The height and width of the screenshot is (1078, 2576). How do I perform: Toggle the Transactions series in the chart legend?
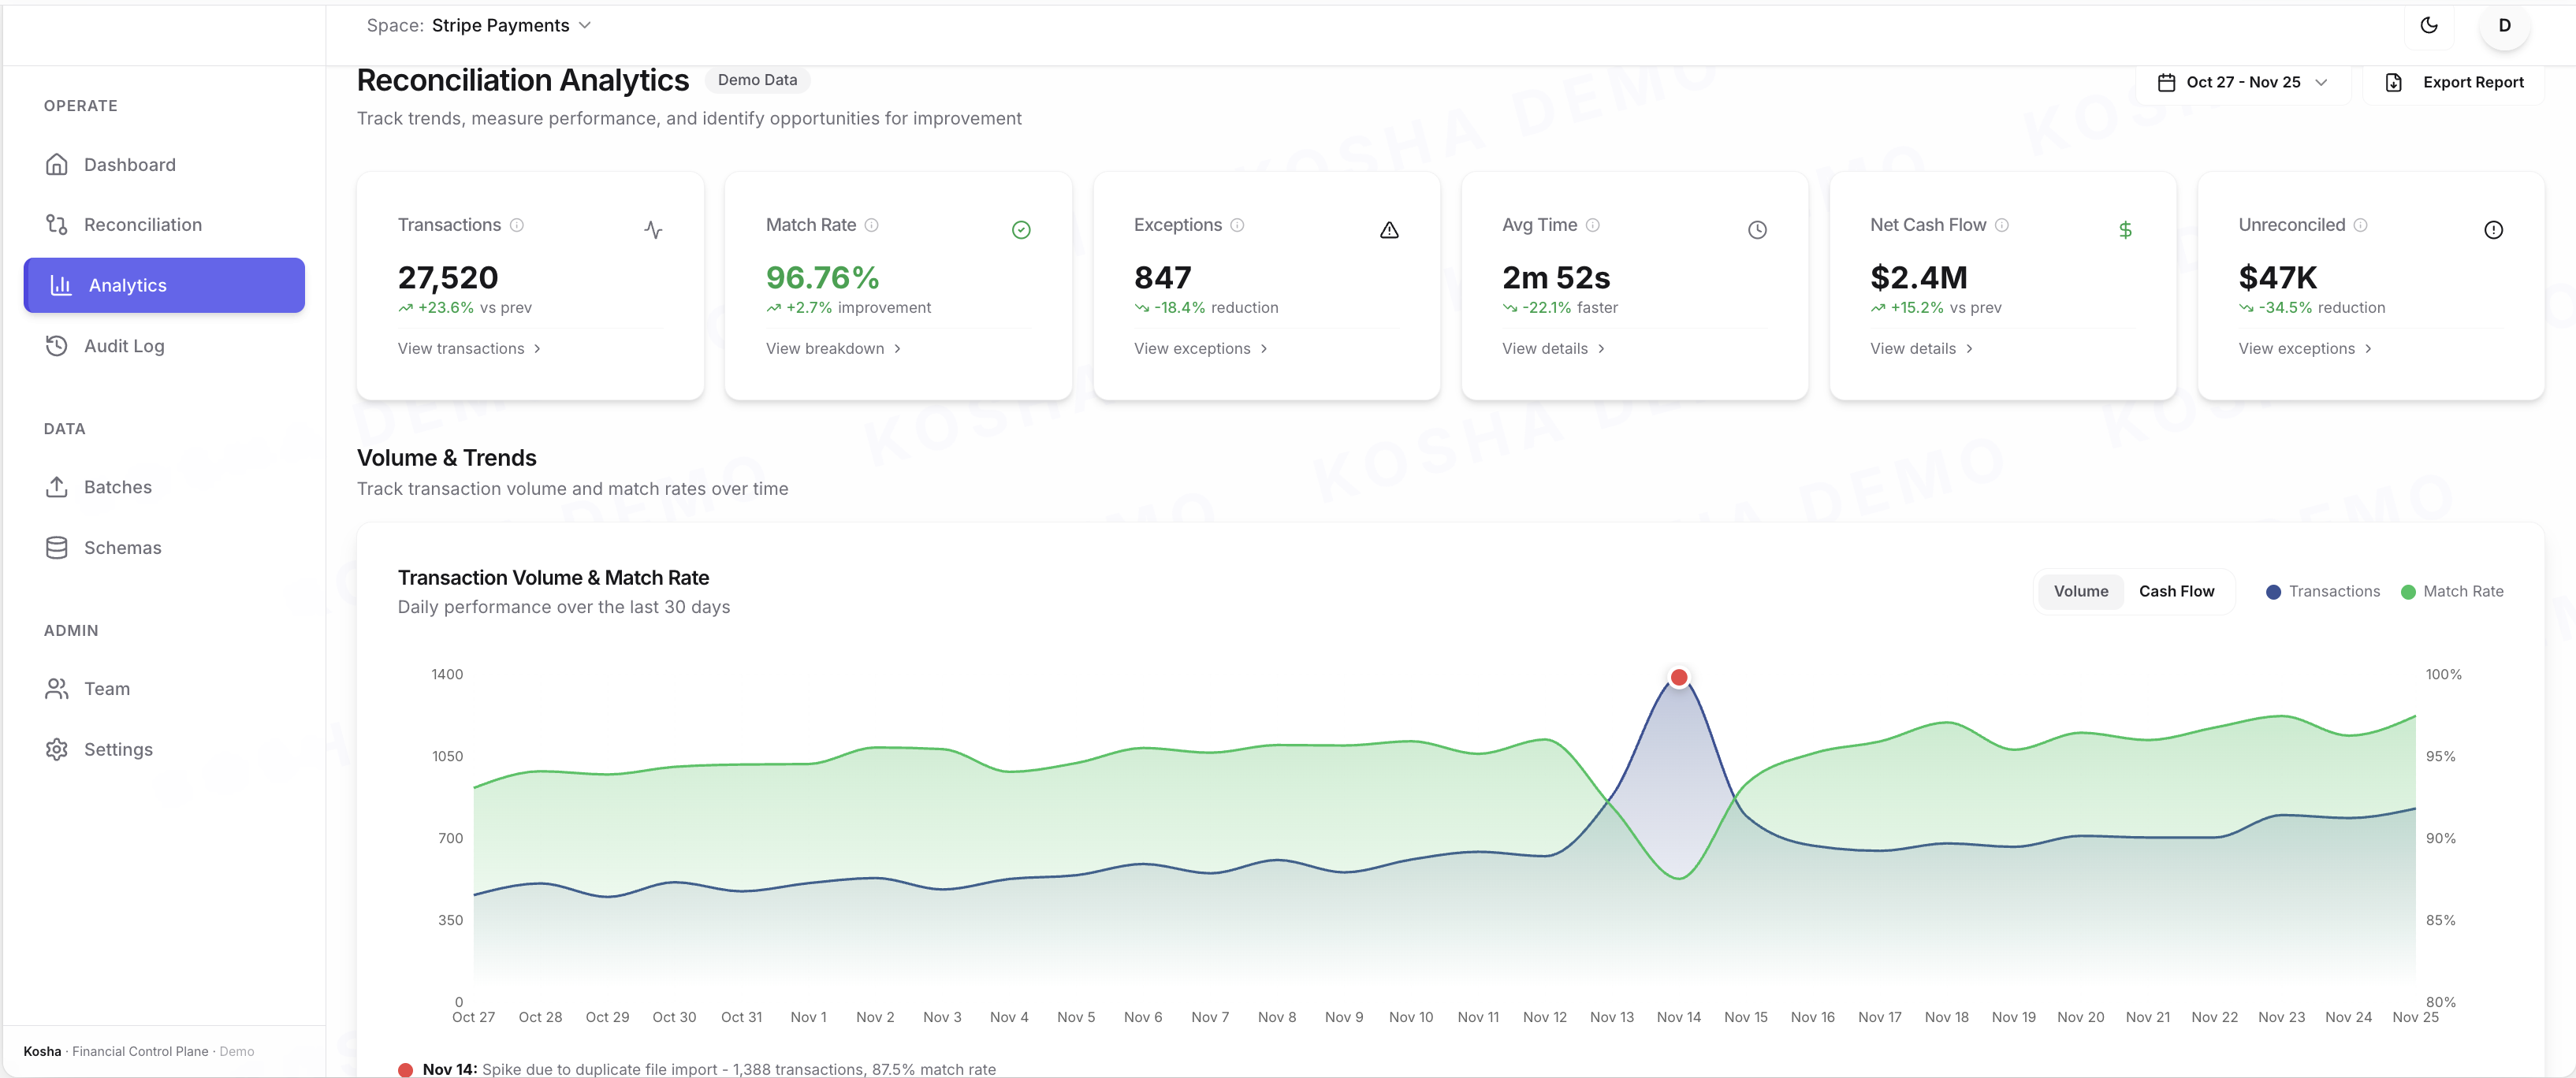(2321, 591)
